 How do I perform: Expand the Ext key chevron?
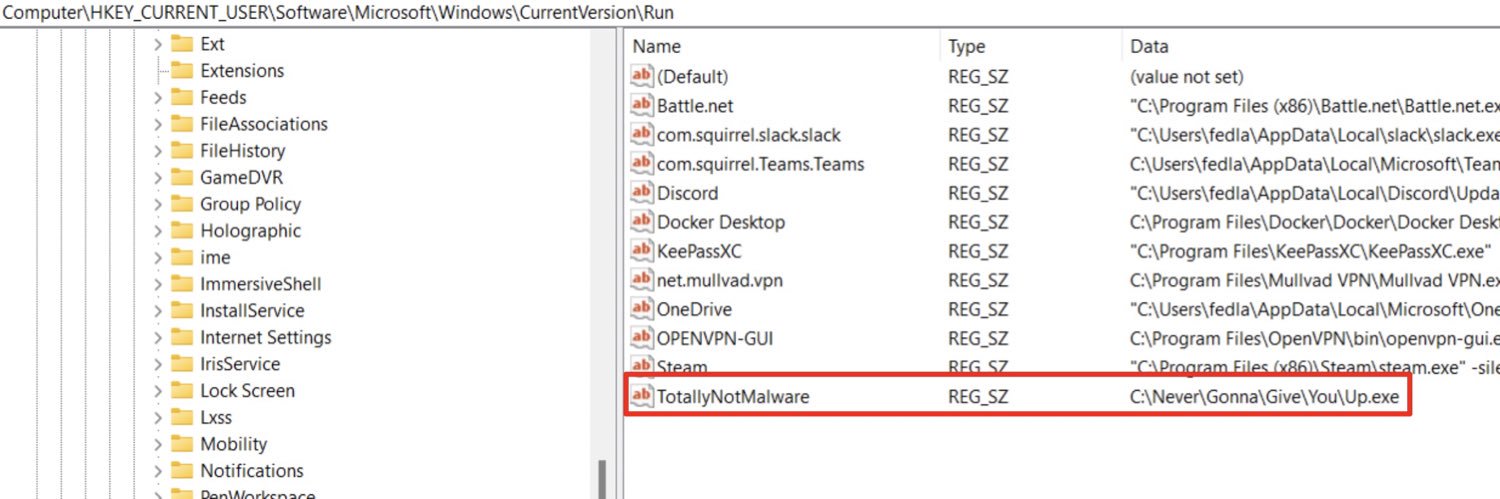click(x=158, y=44)
